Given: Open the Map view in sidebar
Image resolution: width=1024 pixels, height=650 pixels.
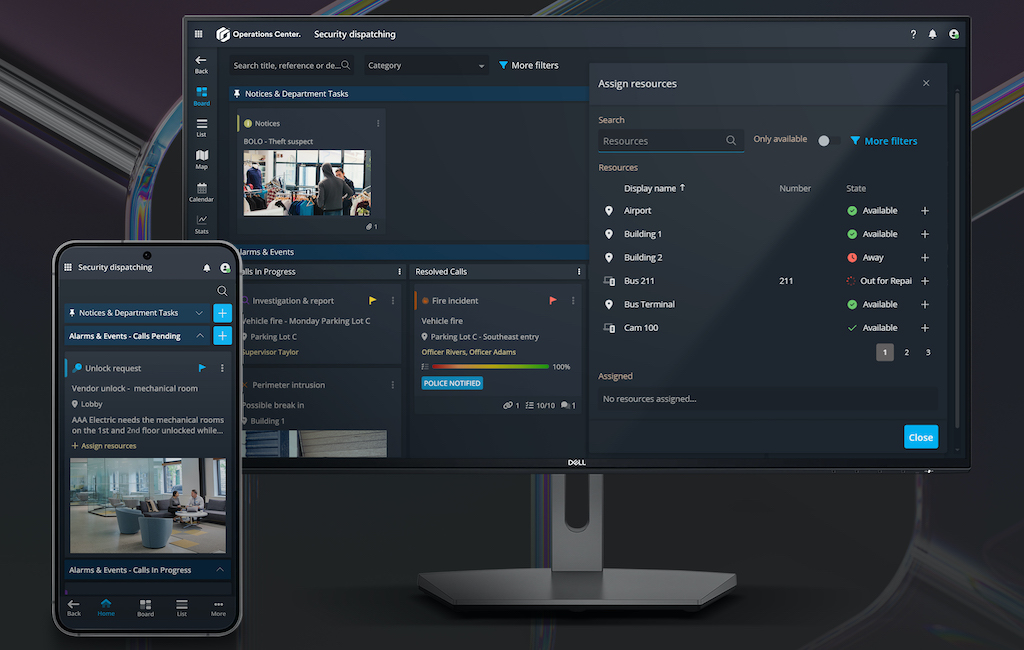Looking at the screenshot, I should tap(202, 158).
